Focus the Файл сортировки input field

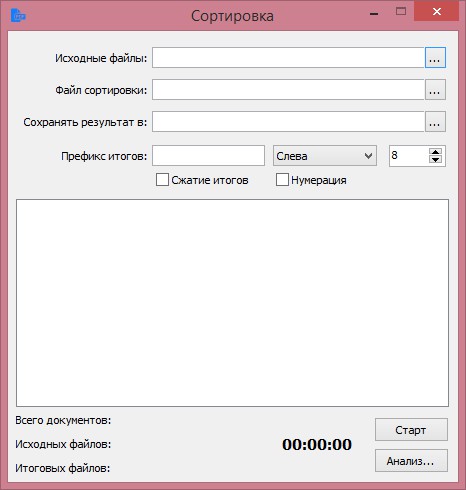[288, 90]
